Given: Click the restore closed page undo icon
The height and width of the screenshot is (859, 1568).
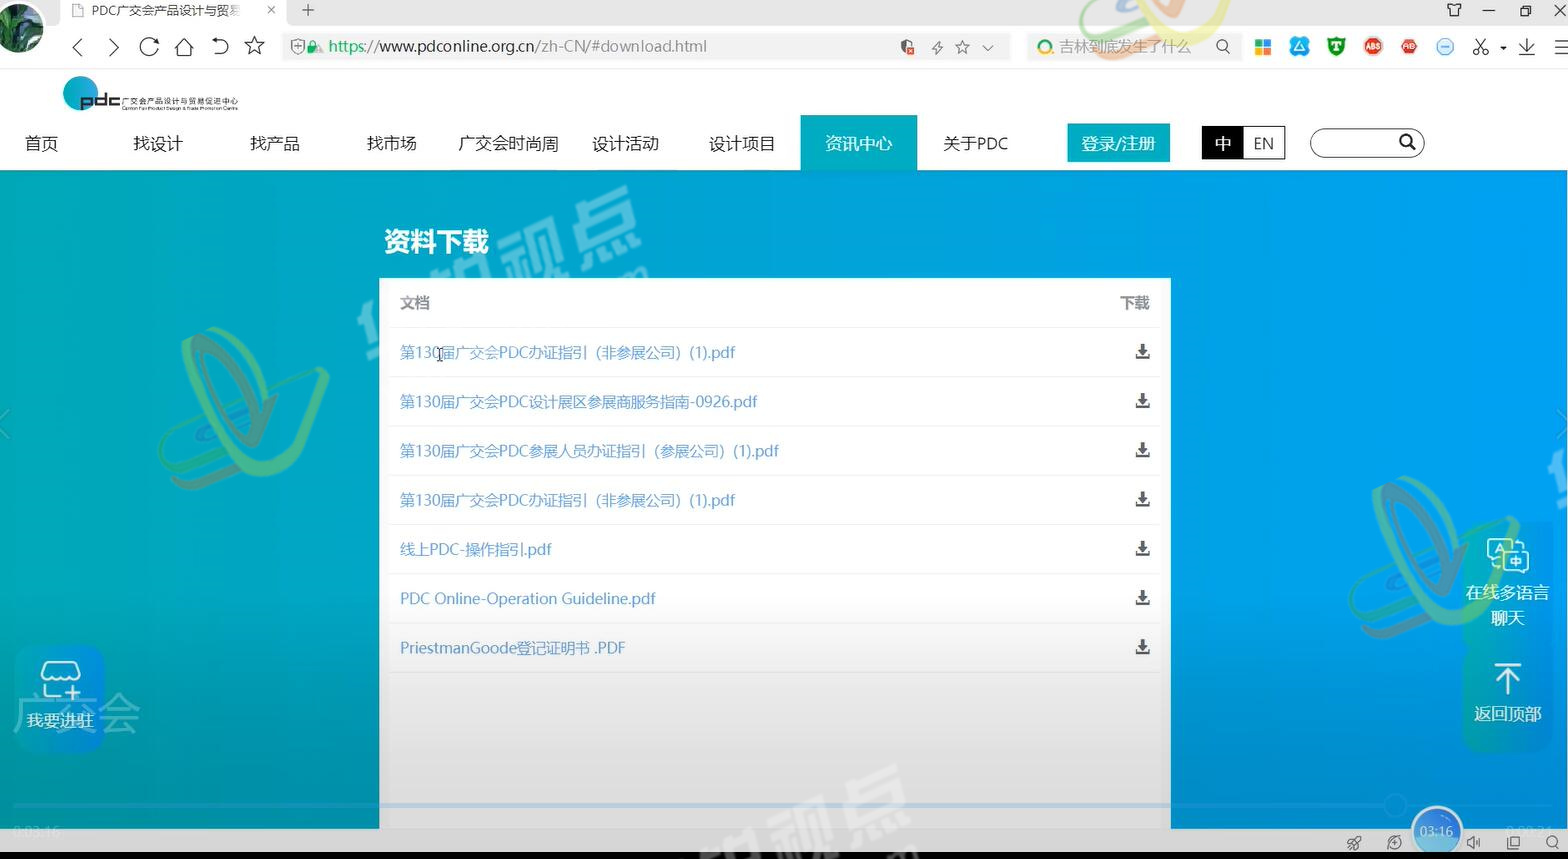Looking at the screenshot, I should click(220, 47).
